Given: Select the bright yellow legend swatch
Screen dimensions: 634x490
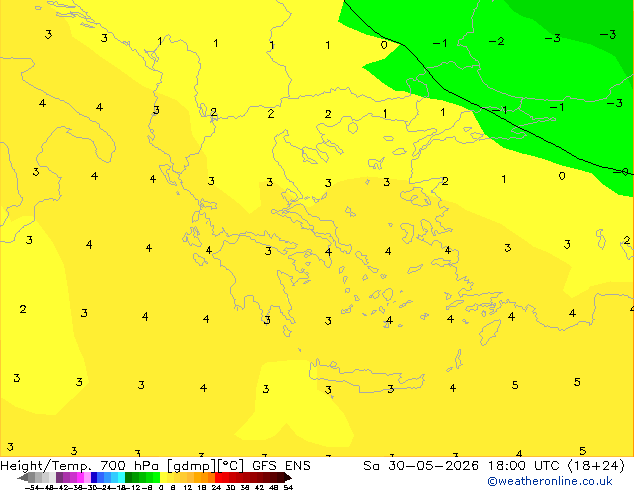Looking at the screenshot, I should [163, 478].
